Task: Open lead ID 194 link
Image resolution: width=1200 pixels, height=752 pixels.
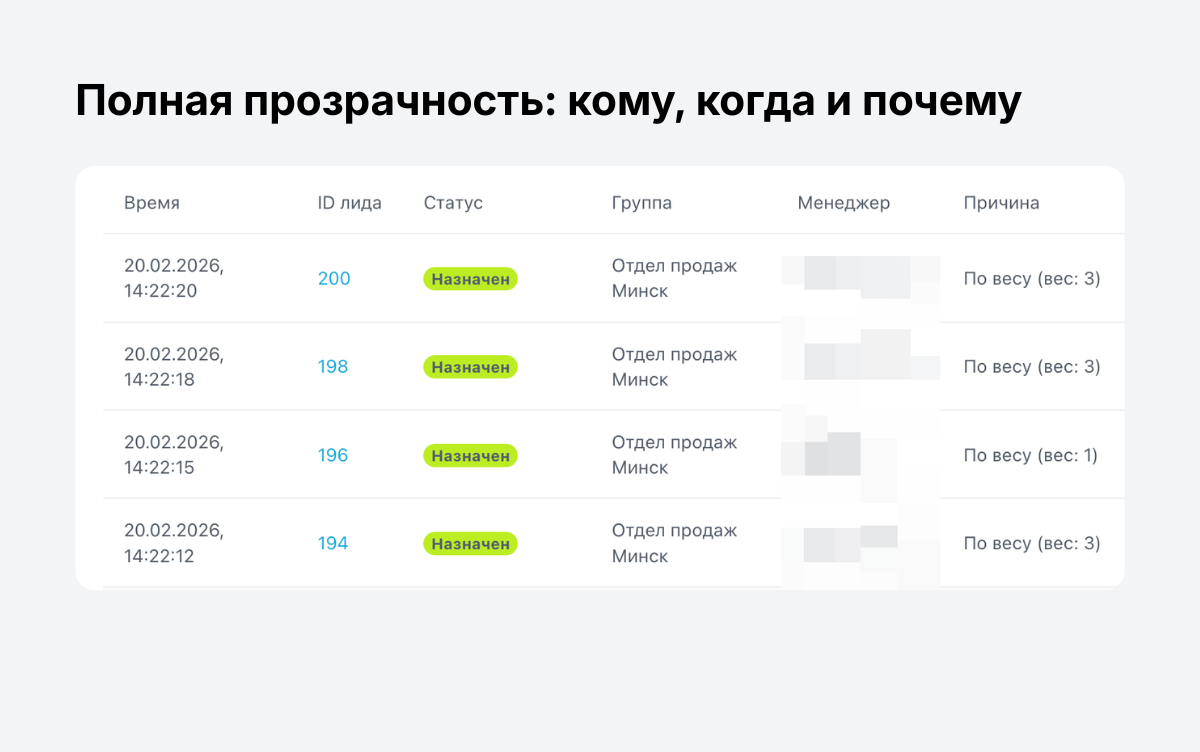Action: pyautogui.click(x=333, y=544)
